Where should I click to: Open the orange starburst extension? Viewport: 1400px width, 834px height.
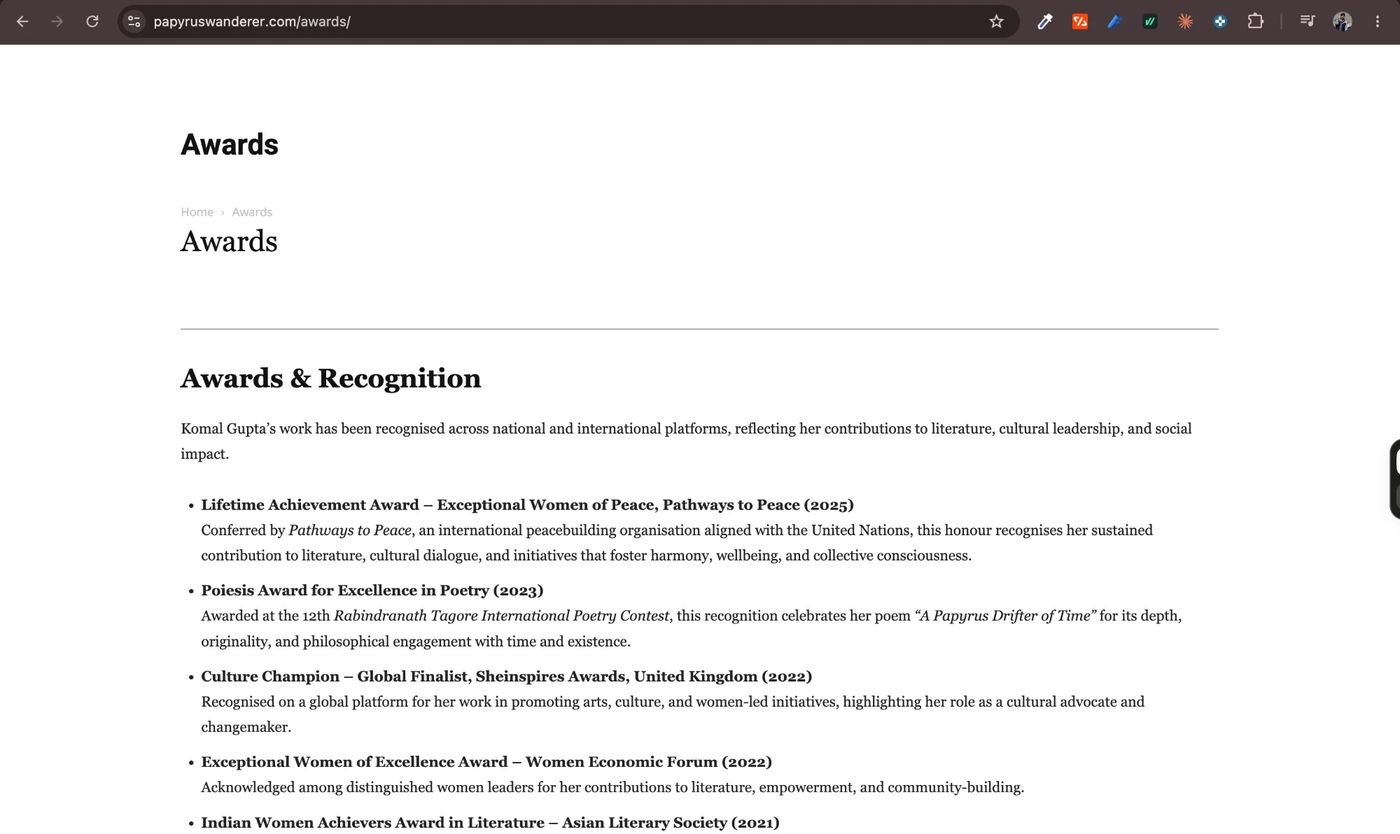point(1185,21)
